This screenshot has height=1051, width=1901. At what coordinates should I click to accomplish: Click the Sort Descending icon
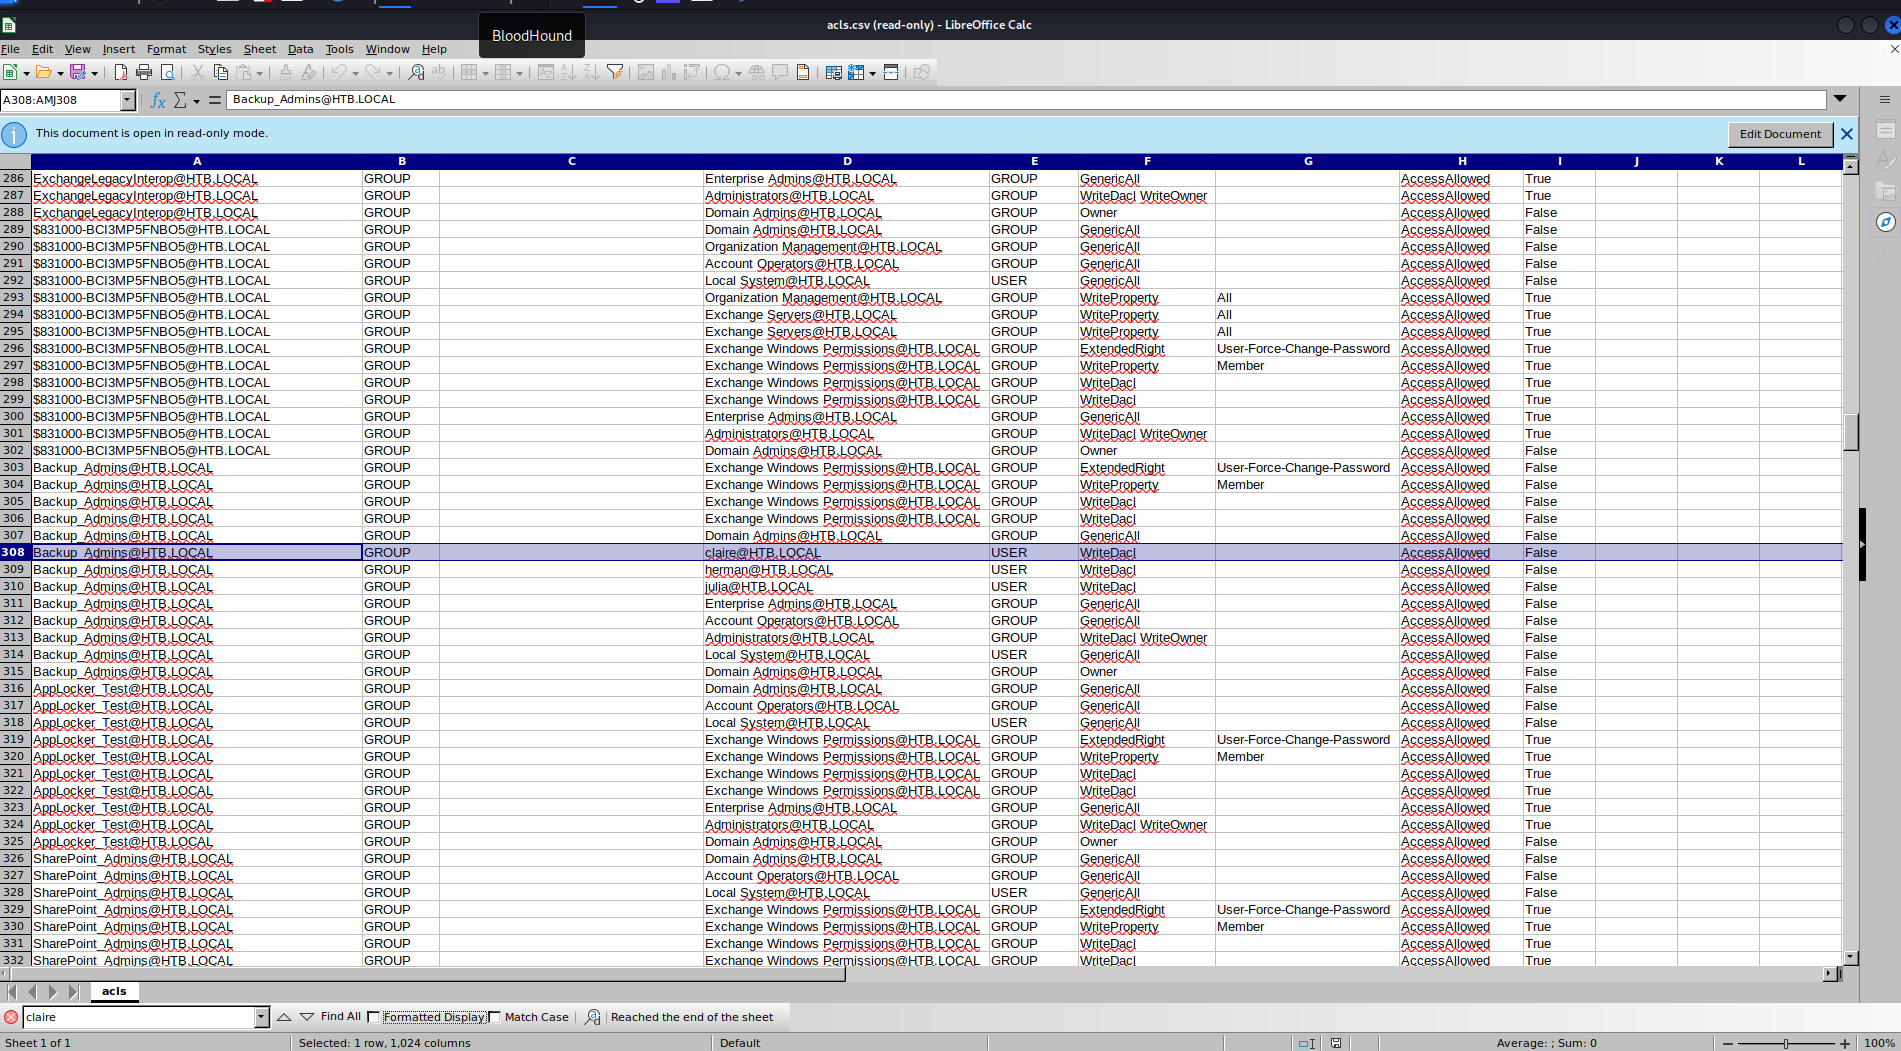click(x=592, y=72)
